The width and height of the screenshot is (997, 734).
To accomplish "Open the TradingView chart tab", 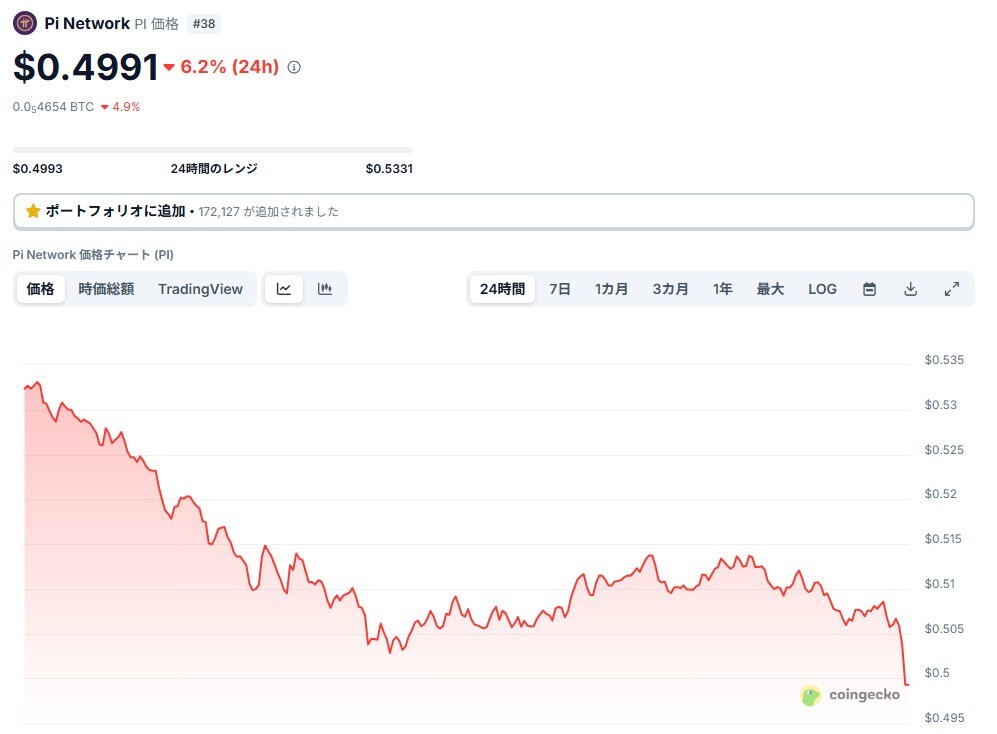I will click(200, 289).
